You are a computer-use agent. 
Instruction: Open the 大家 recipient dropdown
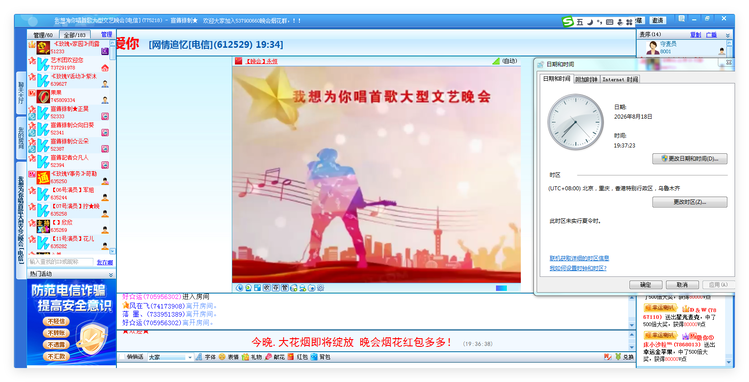(x=170, y=357)
